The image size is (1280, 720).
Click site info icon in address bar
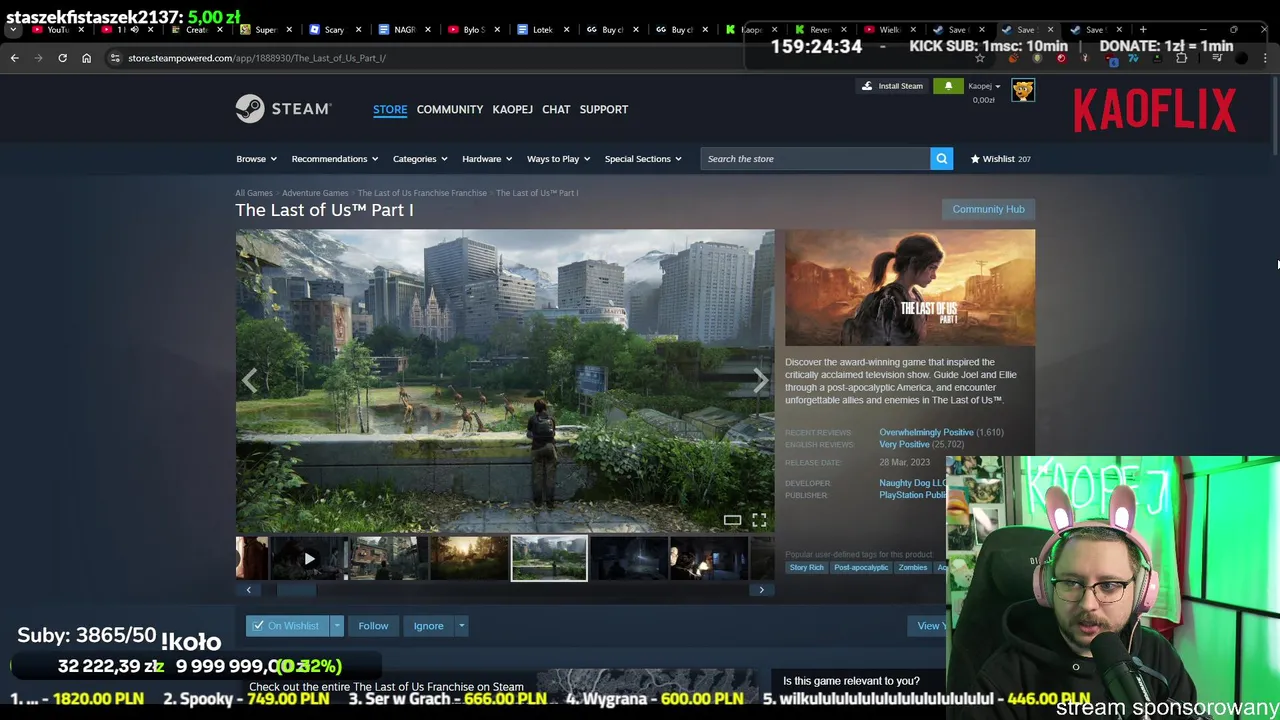[x=115, y=58]
